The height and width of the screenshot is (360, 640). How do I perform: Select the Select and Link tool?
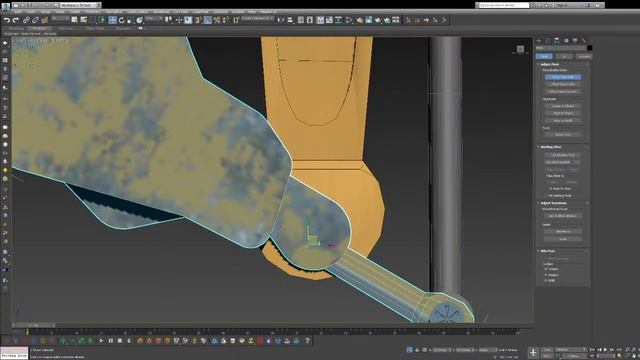tap(27, 20)
